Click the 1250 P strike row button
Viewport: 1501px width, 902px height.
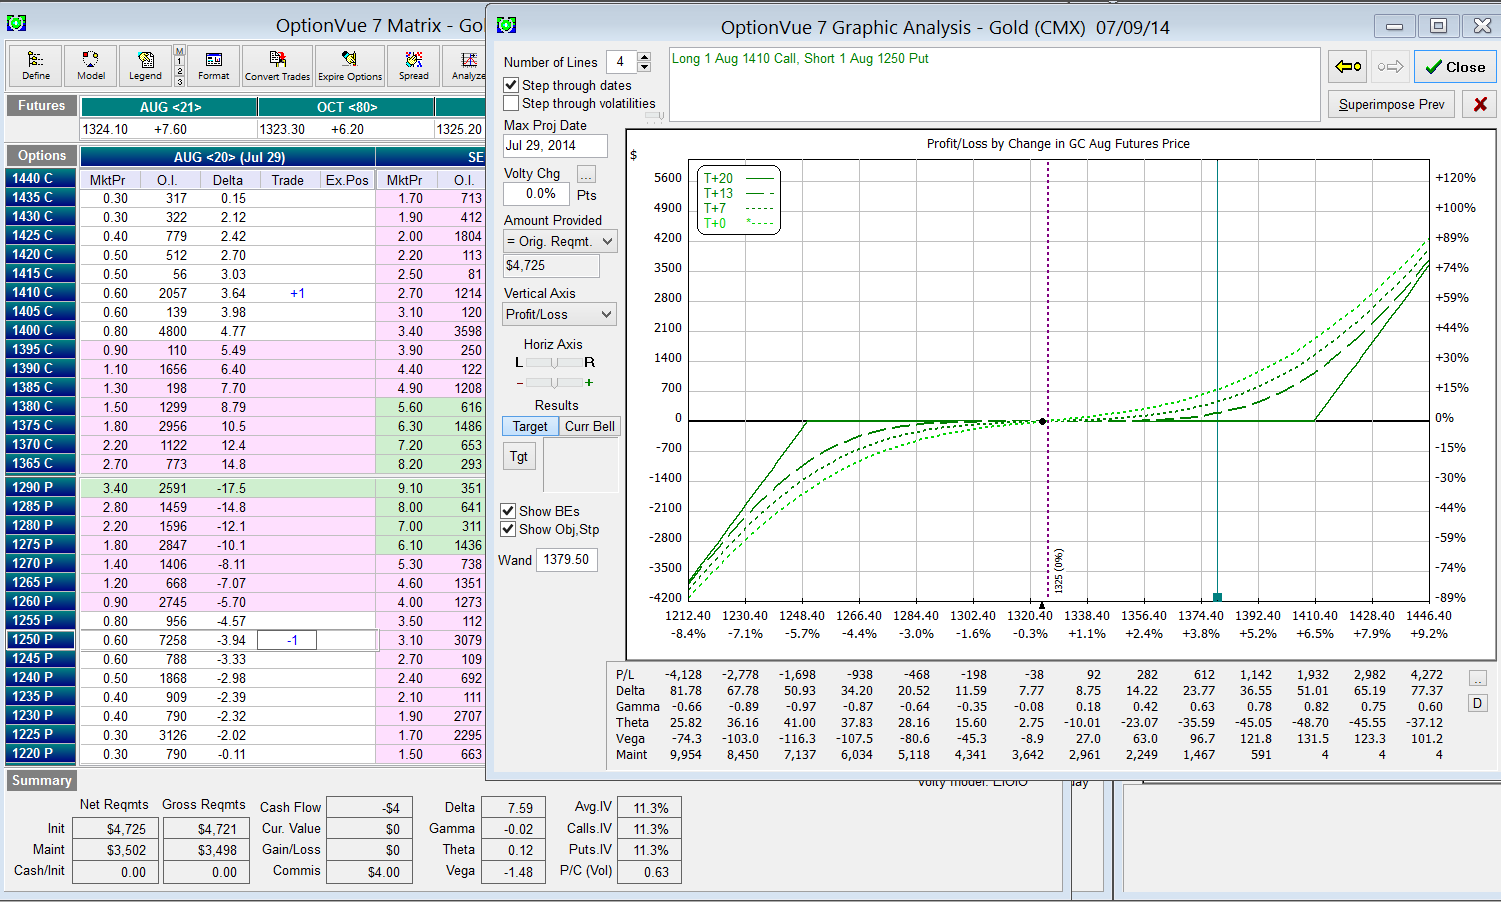pos(42,639)
